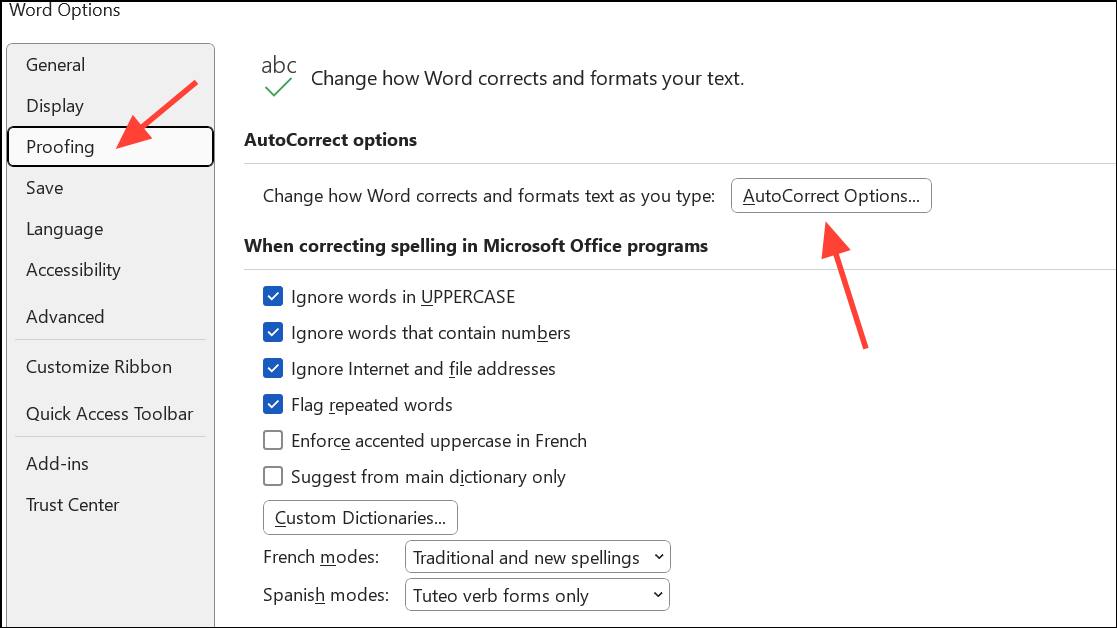Toggle Flag repeated words checkbox

click(273, 404)
